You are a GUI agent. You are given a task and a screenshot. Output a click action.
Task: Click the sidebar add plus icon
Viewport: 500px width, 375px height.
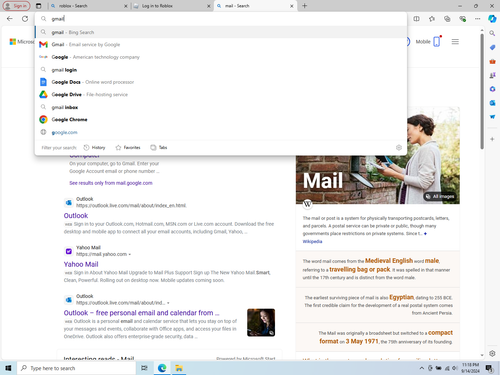pos(492,139)
